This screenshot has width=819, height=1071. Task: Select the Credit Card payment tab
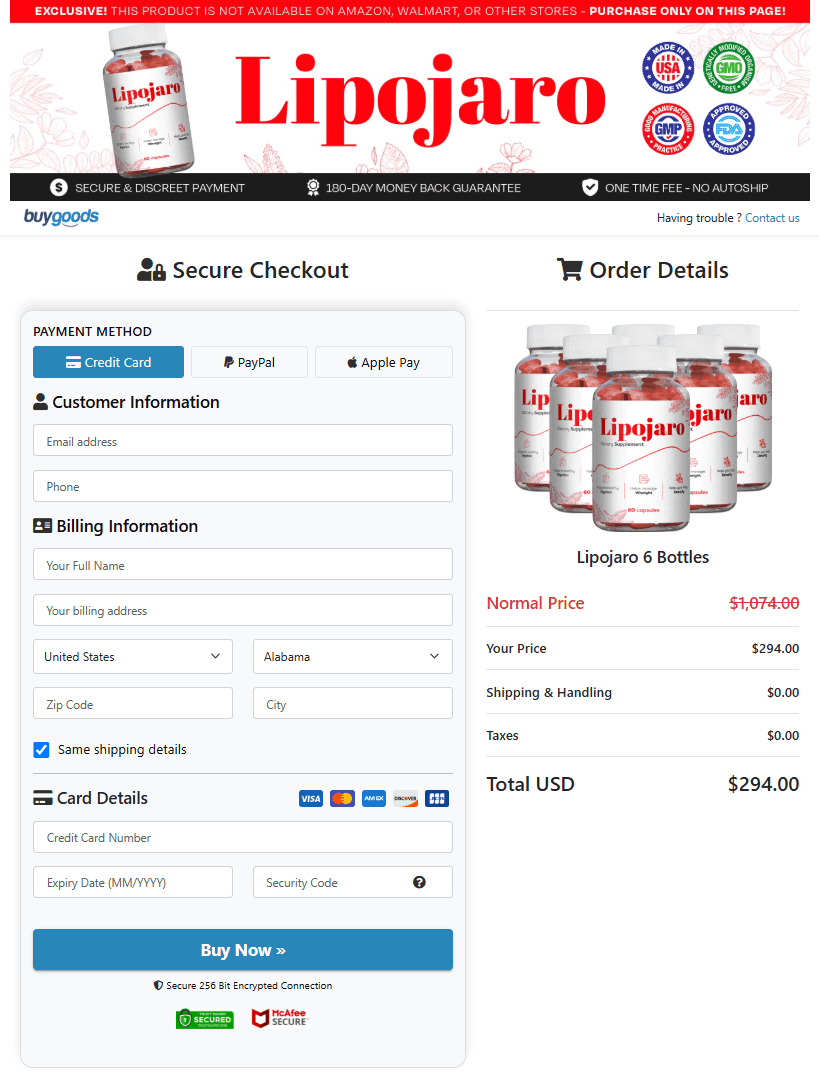(x=108, y=362)
